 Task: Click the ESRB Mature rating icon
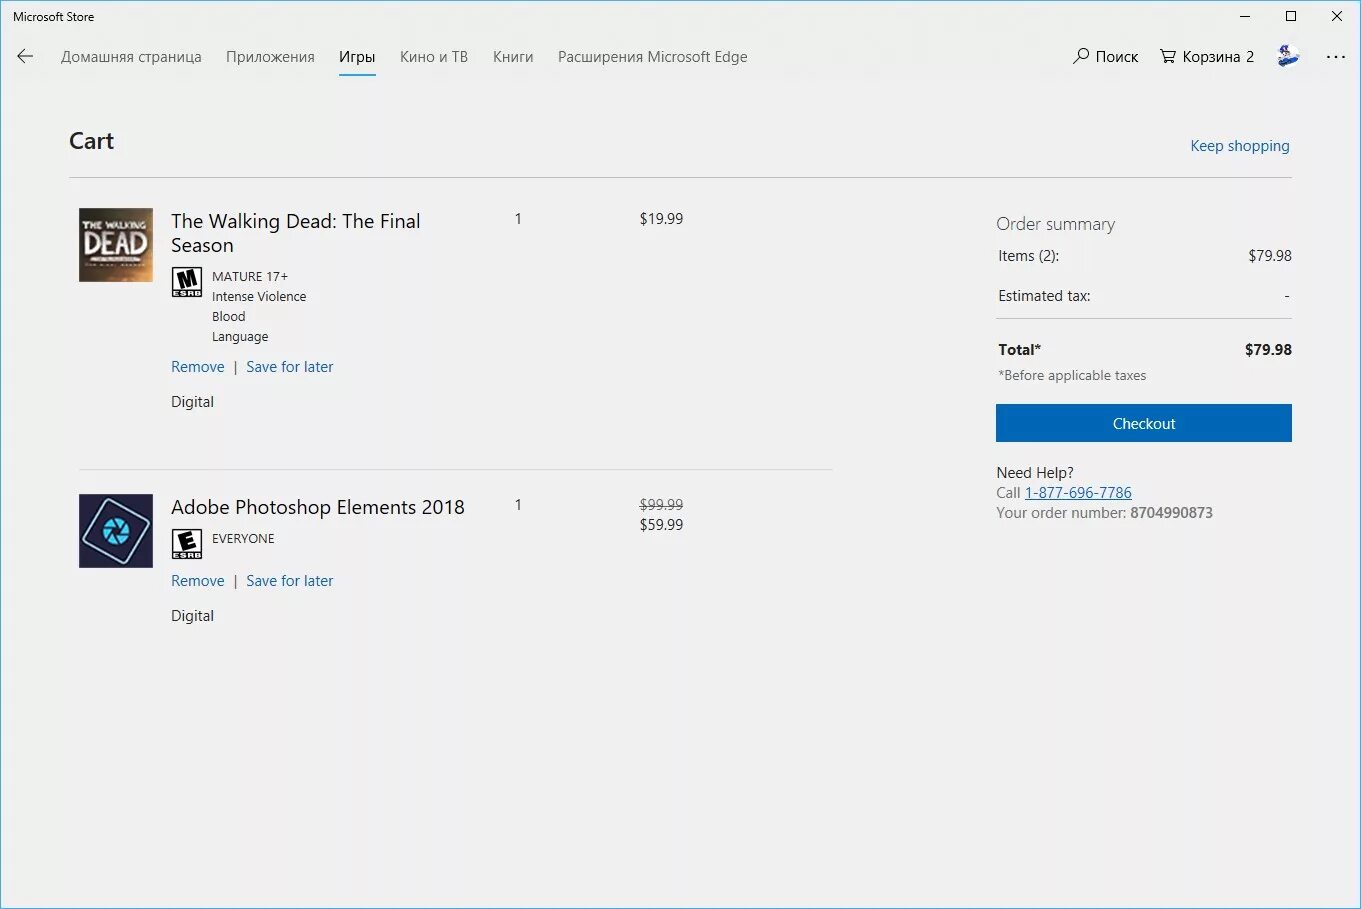tap(187, 282)
